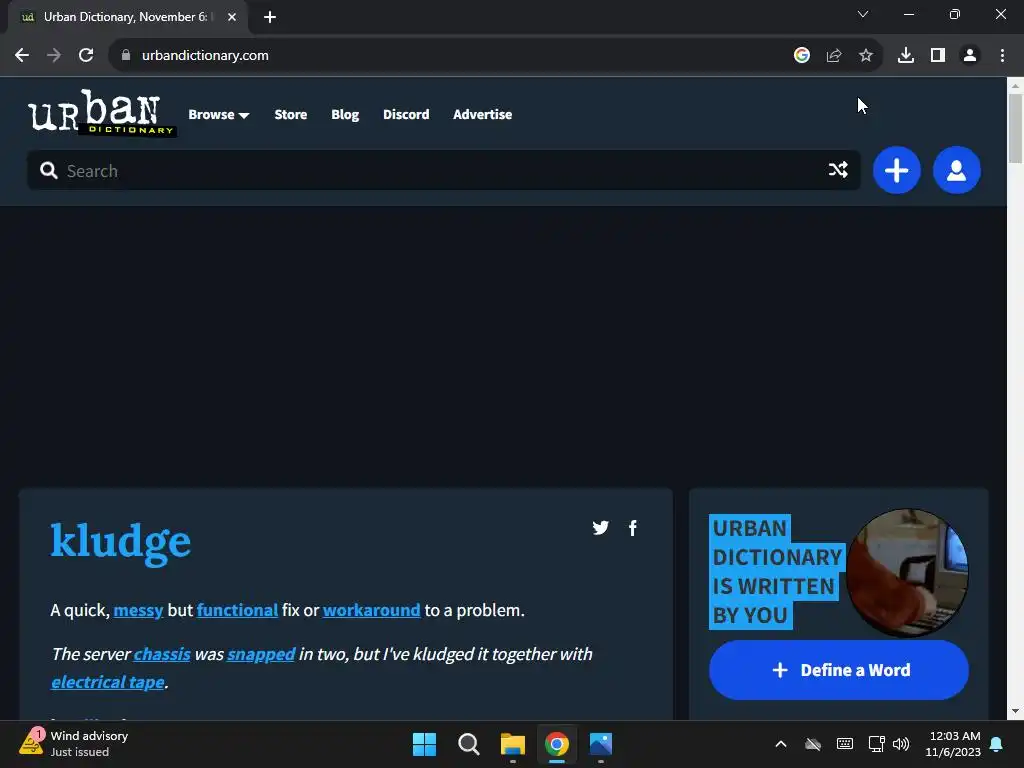
Task: Click the scrollbar down arrow
Action: 1015,711
